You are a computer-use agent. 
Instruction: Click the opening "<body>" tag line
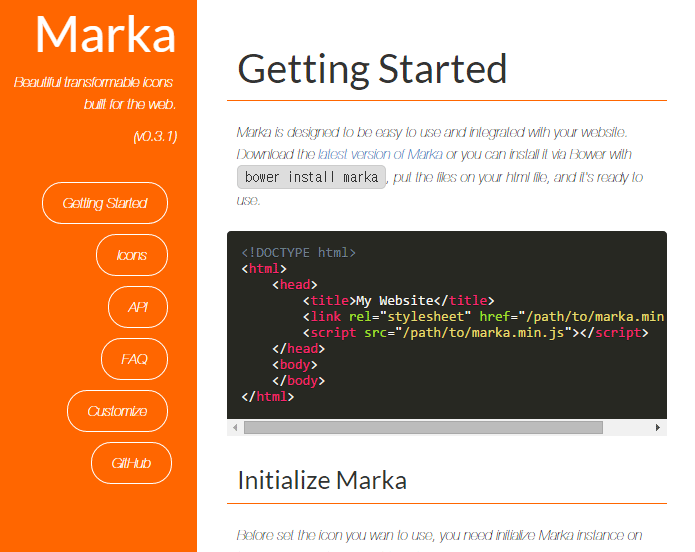click(x=295, y=364)
